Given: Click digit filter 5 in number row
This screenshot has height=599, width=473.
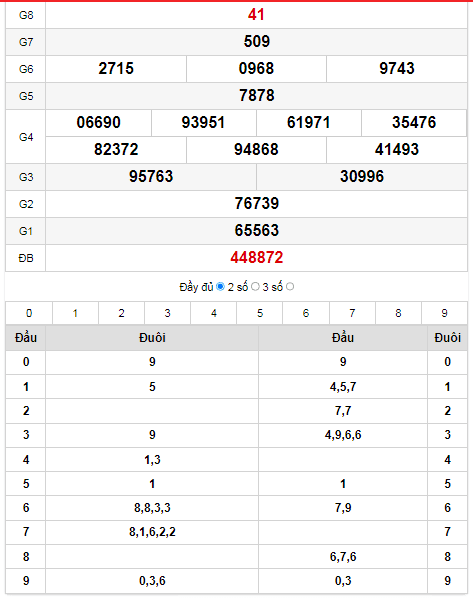Looking at the screenshot, I should pyautogui.click(x=260, y=313).
